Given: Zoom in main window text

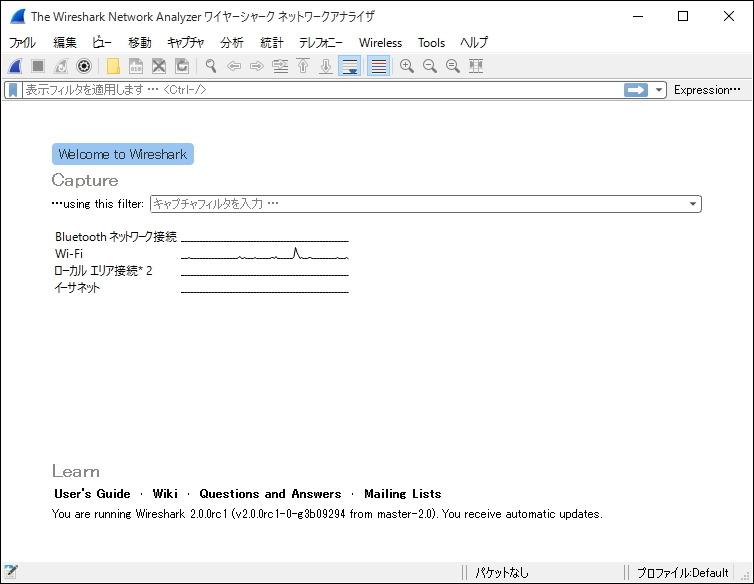Looking at the screenshot, I should coord(407,66).
